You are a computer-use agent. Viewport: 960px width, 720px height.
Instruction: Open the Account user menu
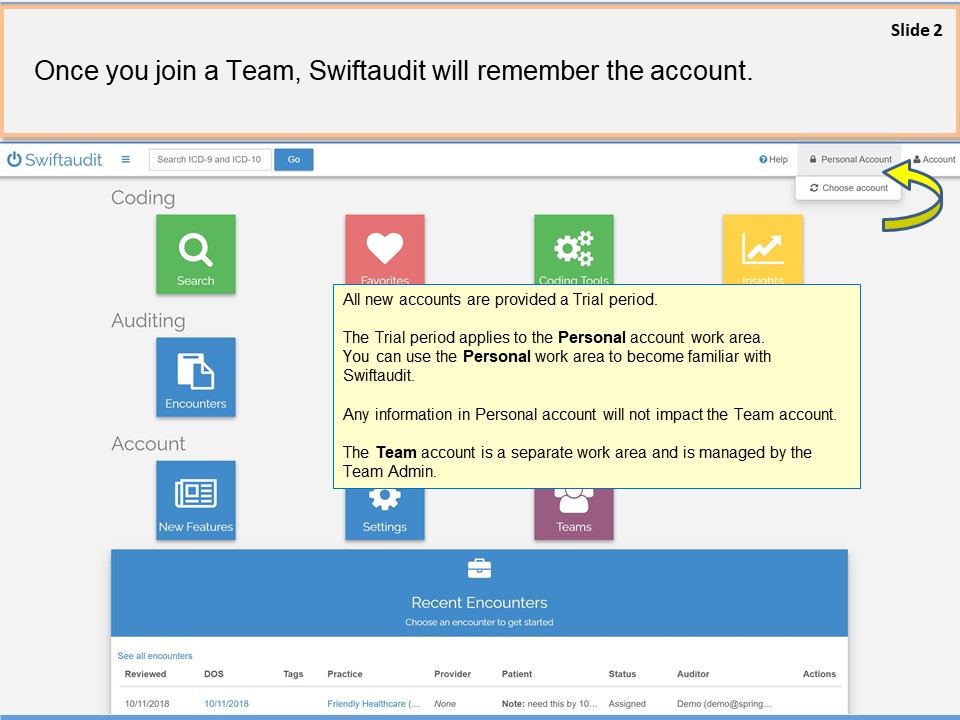click(x=934, y=159)
